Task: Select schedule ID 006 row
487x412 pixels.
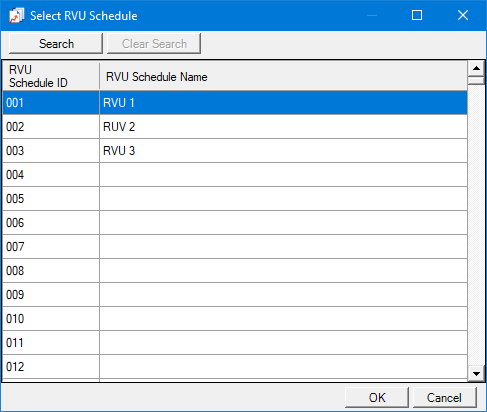Action: [x=235, y=223]
